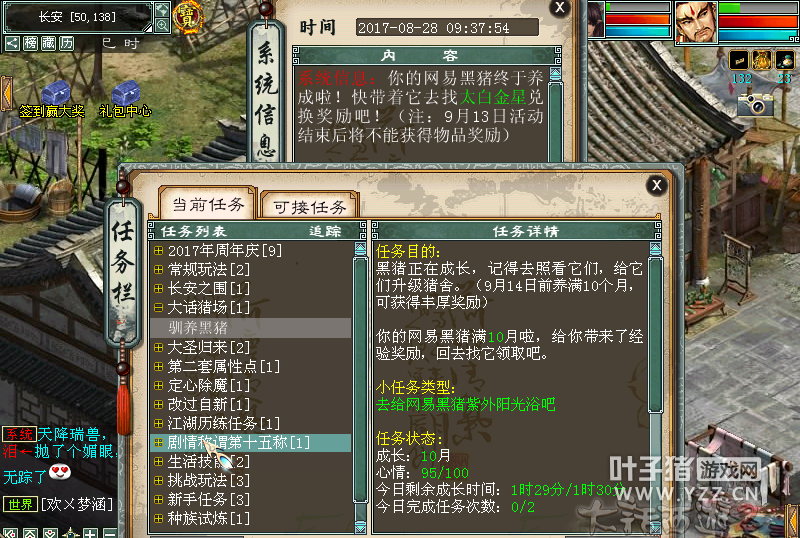Click the 榜 ranking icon under minimap

tap(30, 43)
